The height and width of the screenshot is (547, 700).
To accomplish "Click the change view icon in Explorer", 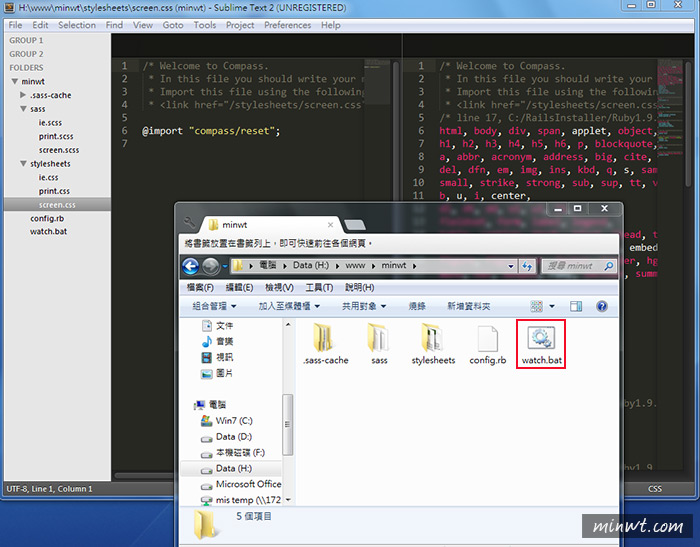I will (x=536, y=306).
